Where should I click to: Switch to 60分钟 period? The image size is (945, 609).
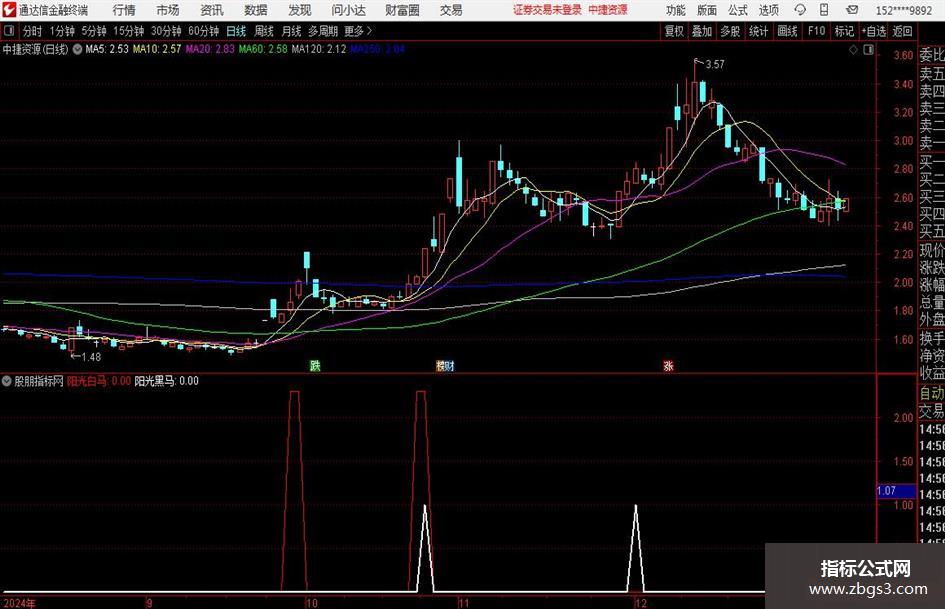click(203, 31)
